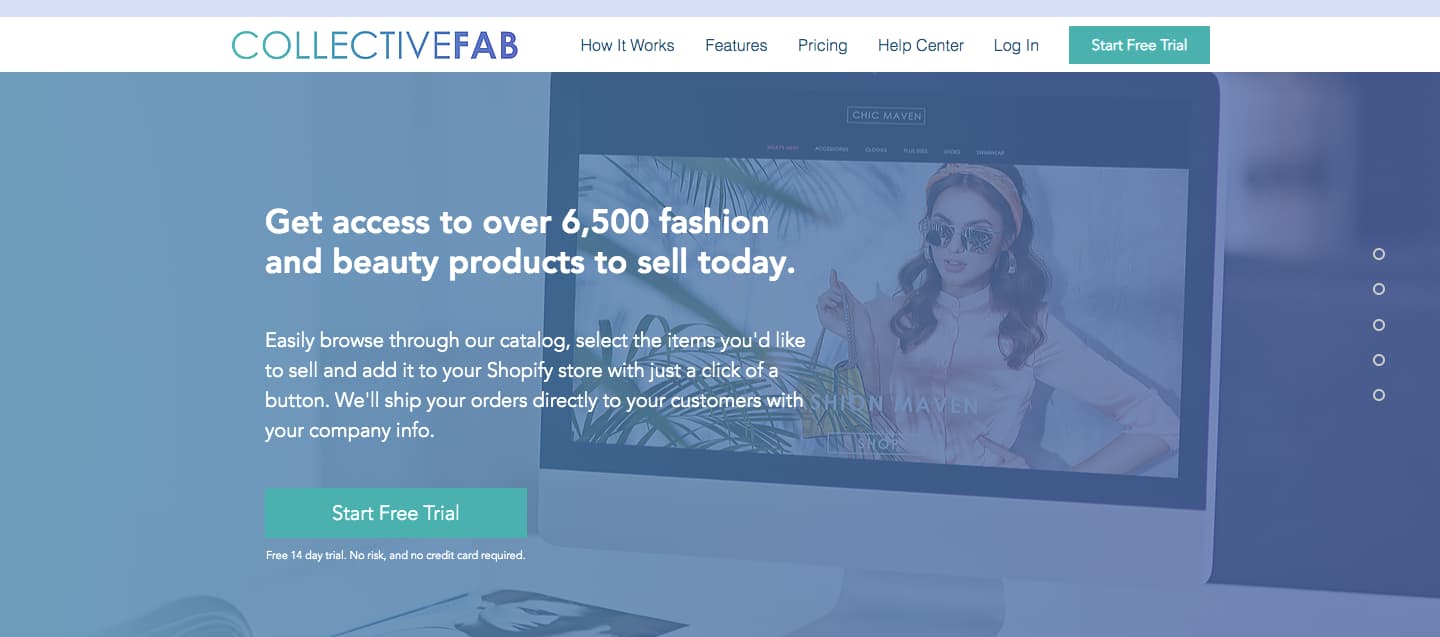1440x637 pixels.
Task: Visit the Help Center link
Action: click(920, 45)
